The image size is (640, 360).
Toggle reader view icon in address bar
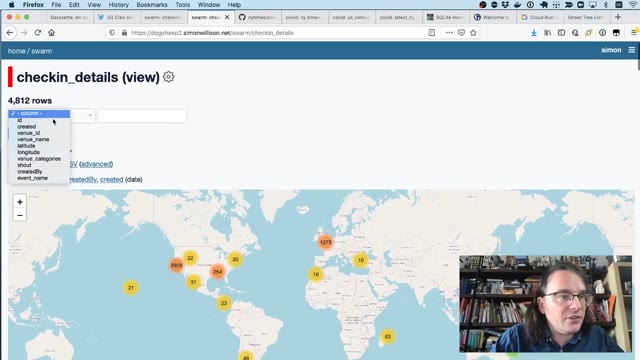point(431,33)
